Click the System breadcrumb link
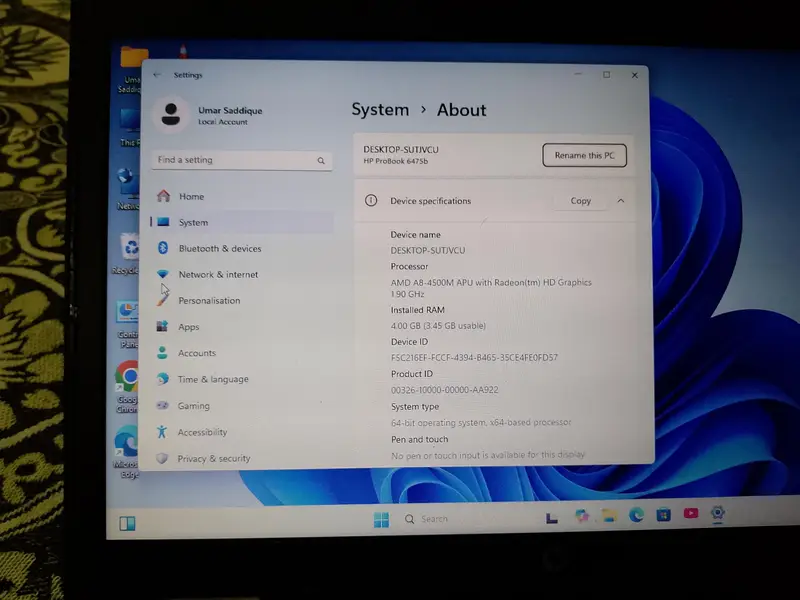Viewport: 800px width, 600px height. coord(380,110)
